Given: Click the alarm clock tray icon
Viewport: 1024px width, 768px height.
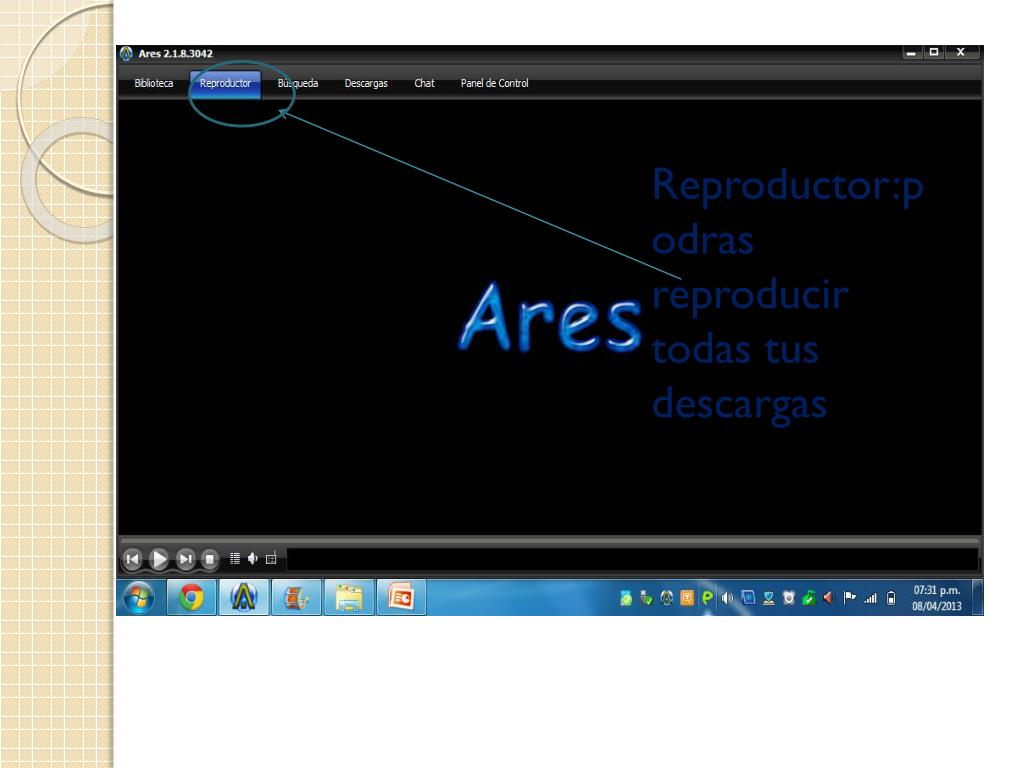Looking at the screenshot, I should 789,598.
